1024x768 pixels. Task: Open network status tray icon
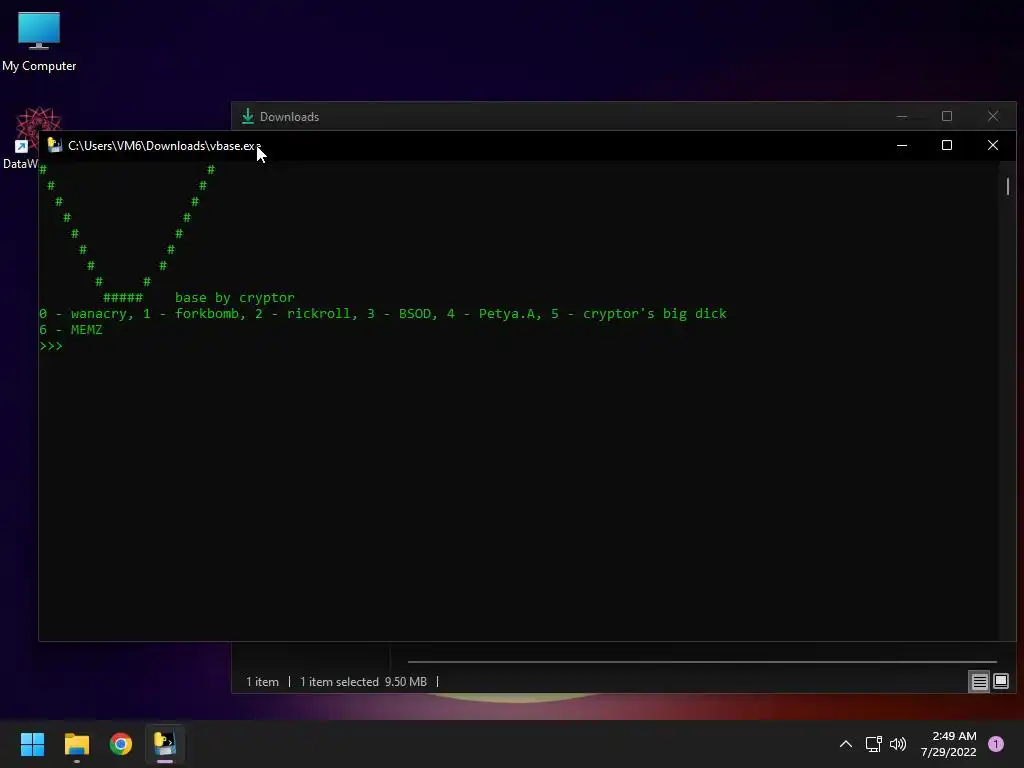(873, 744)
